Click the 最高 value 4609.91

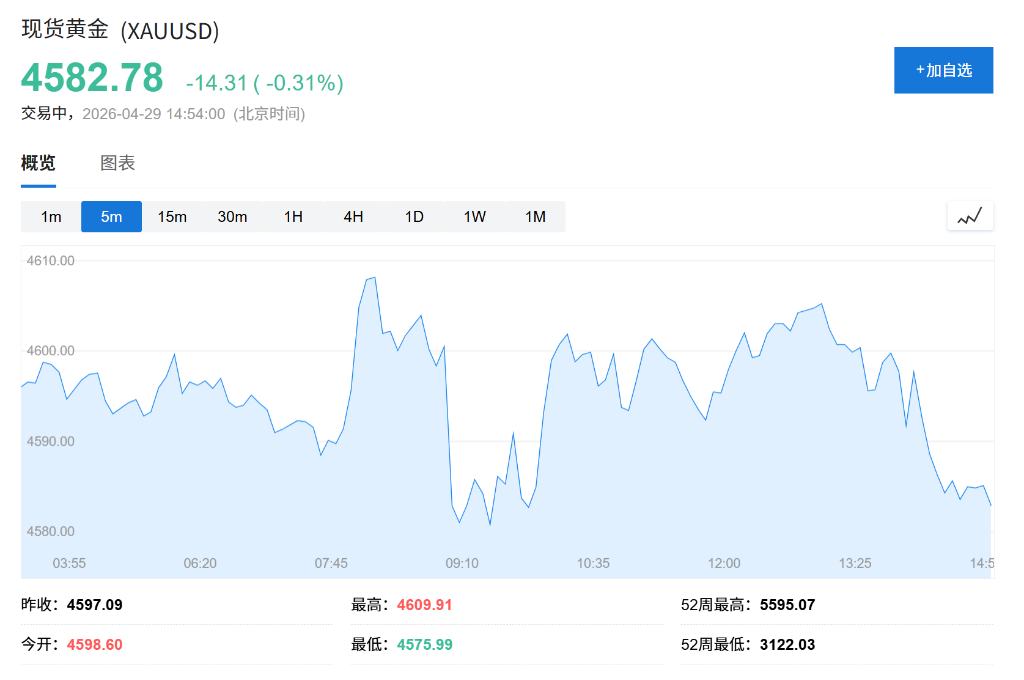[423, 604]
